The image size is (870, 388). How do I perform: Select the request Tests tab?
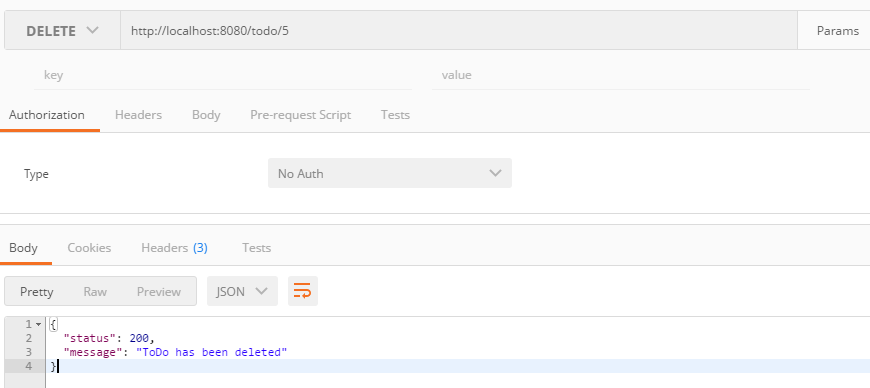395,115
